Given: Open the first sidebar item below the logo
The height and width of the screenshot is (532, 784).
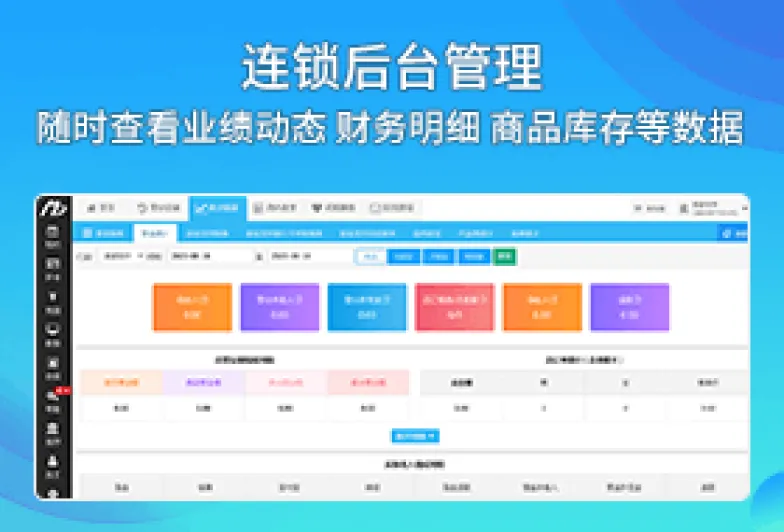Looking at the screenshot, I should tap(53, 236).
